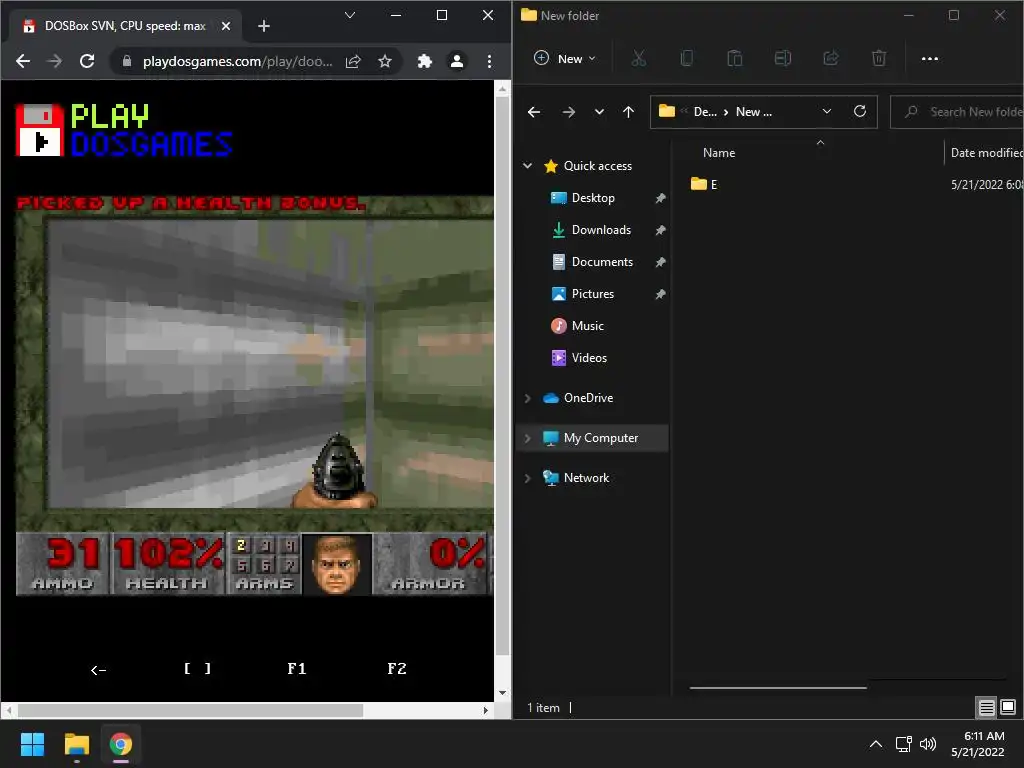1024x768 pixels.
Task: Click the browser vertical scrollbar
Action: click(x=502, y=376)
